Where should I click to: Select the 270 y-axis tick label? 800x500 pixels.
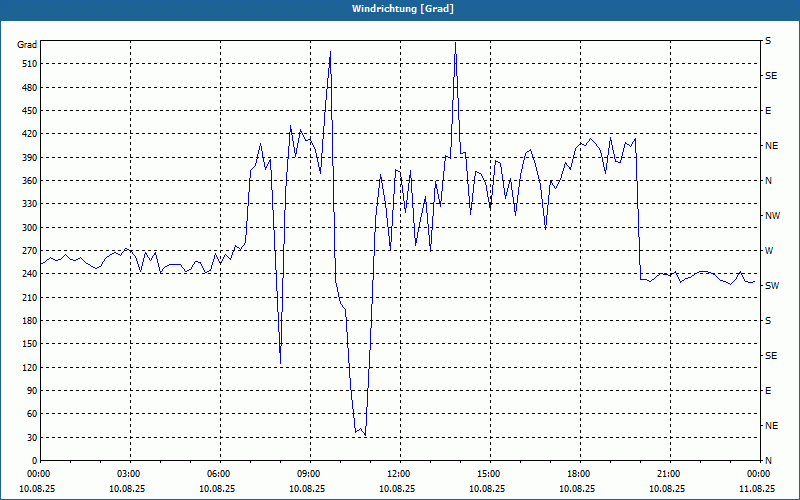coord(31,251)
